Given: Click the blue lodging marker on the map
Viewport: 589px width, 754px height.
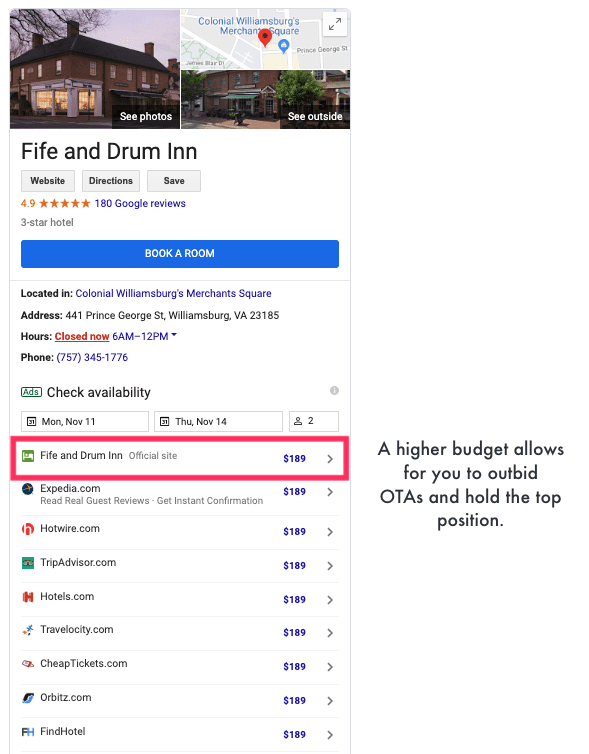Looking at the screenshot, I should 284,46.
